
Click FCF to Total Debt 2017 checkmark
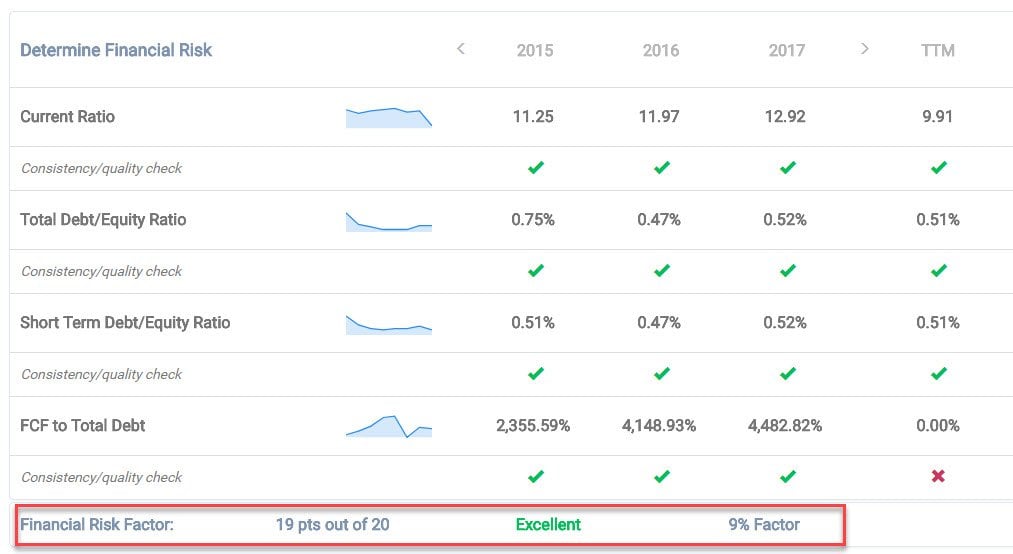point(787,477)
